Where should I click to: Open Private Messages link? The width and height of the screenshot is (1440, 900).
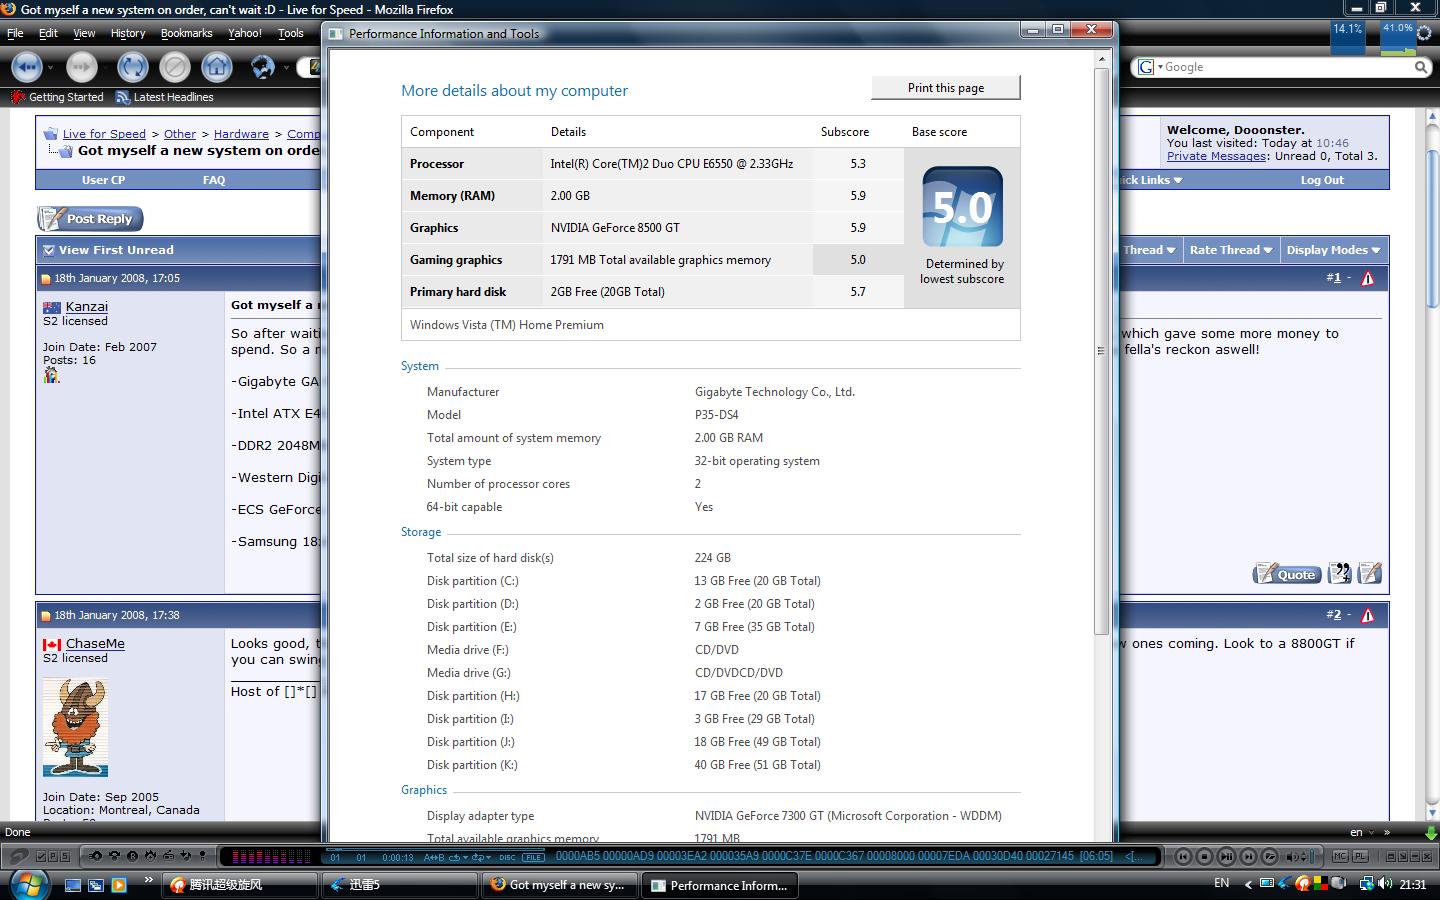[1217, 156]
